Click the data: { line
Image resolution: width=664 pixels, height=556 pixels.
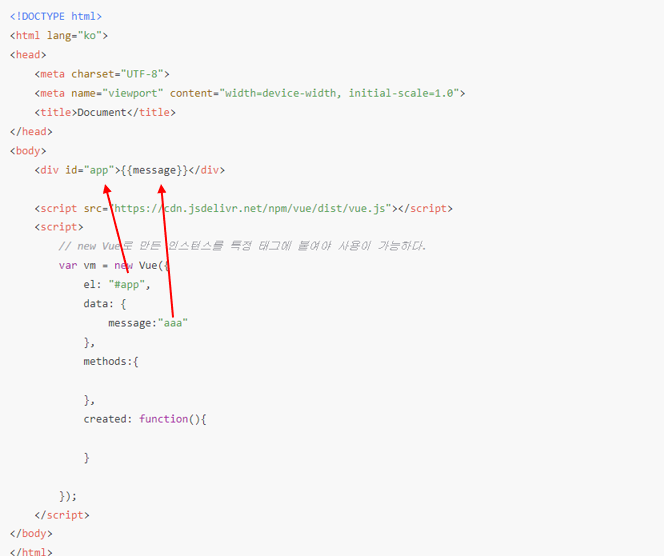pos(105,304)
